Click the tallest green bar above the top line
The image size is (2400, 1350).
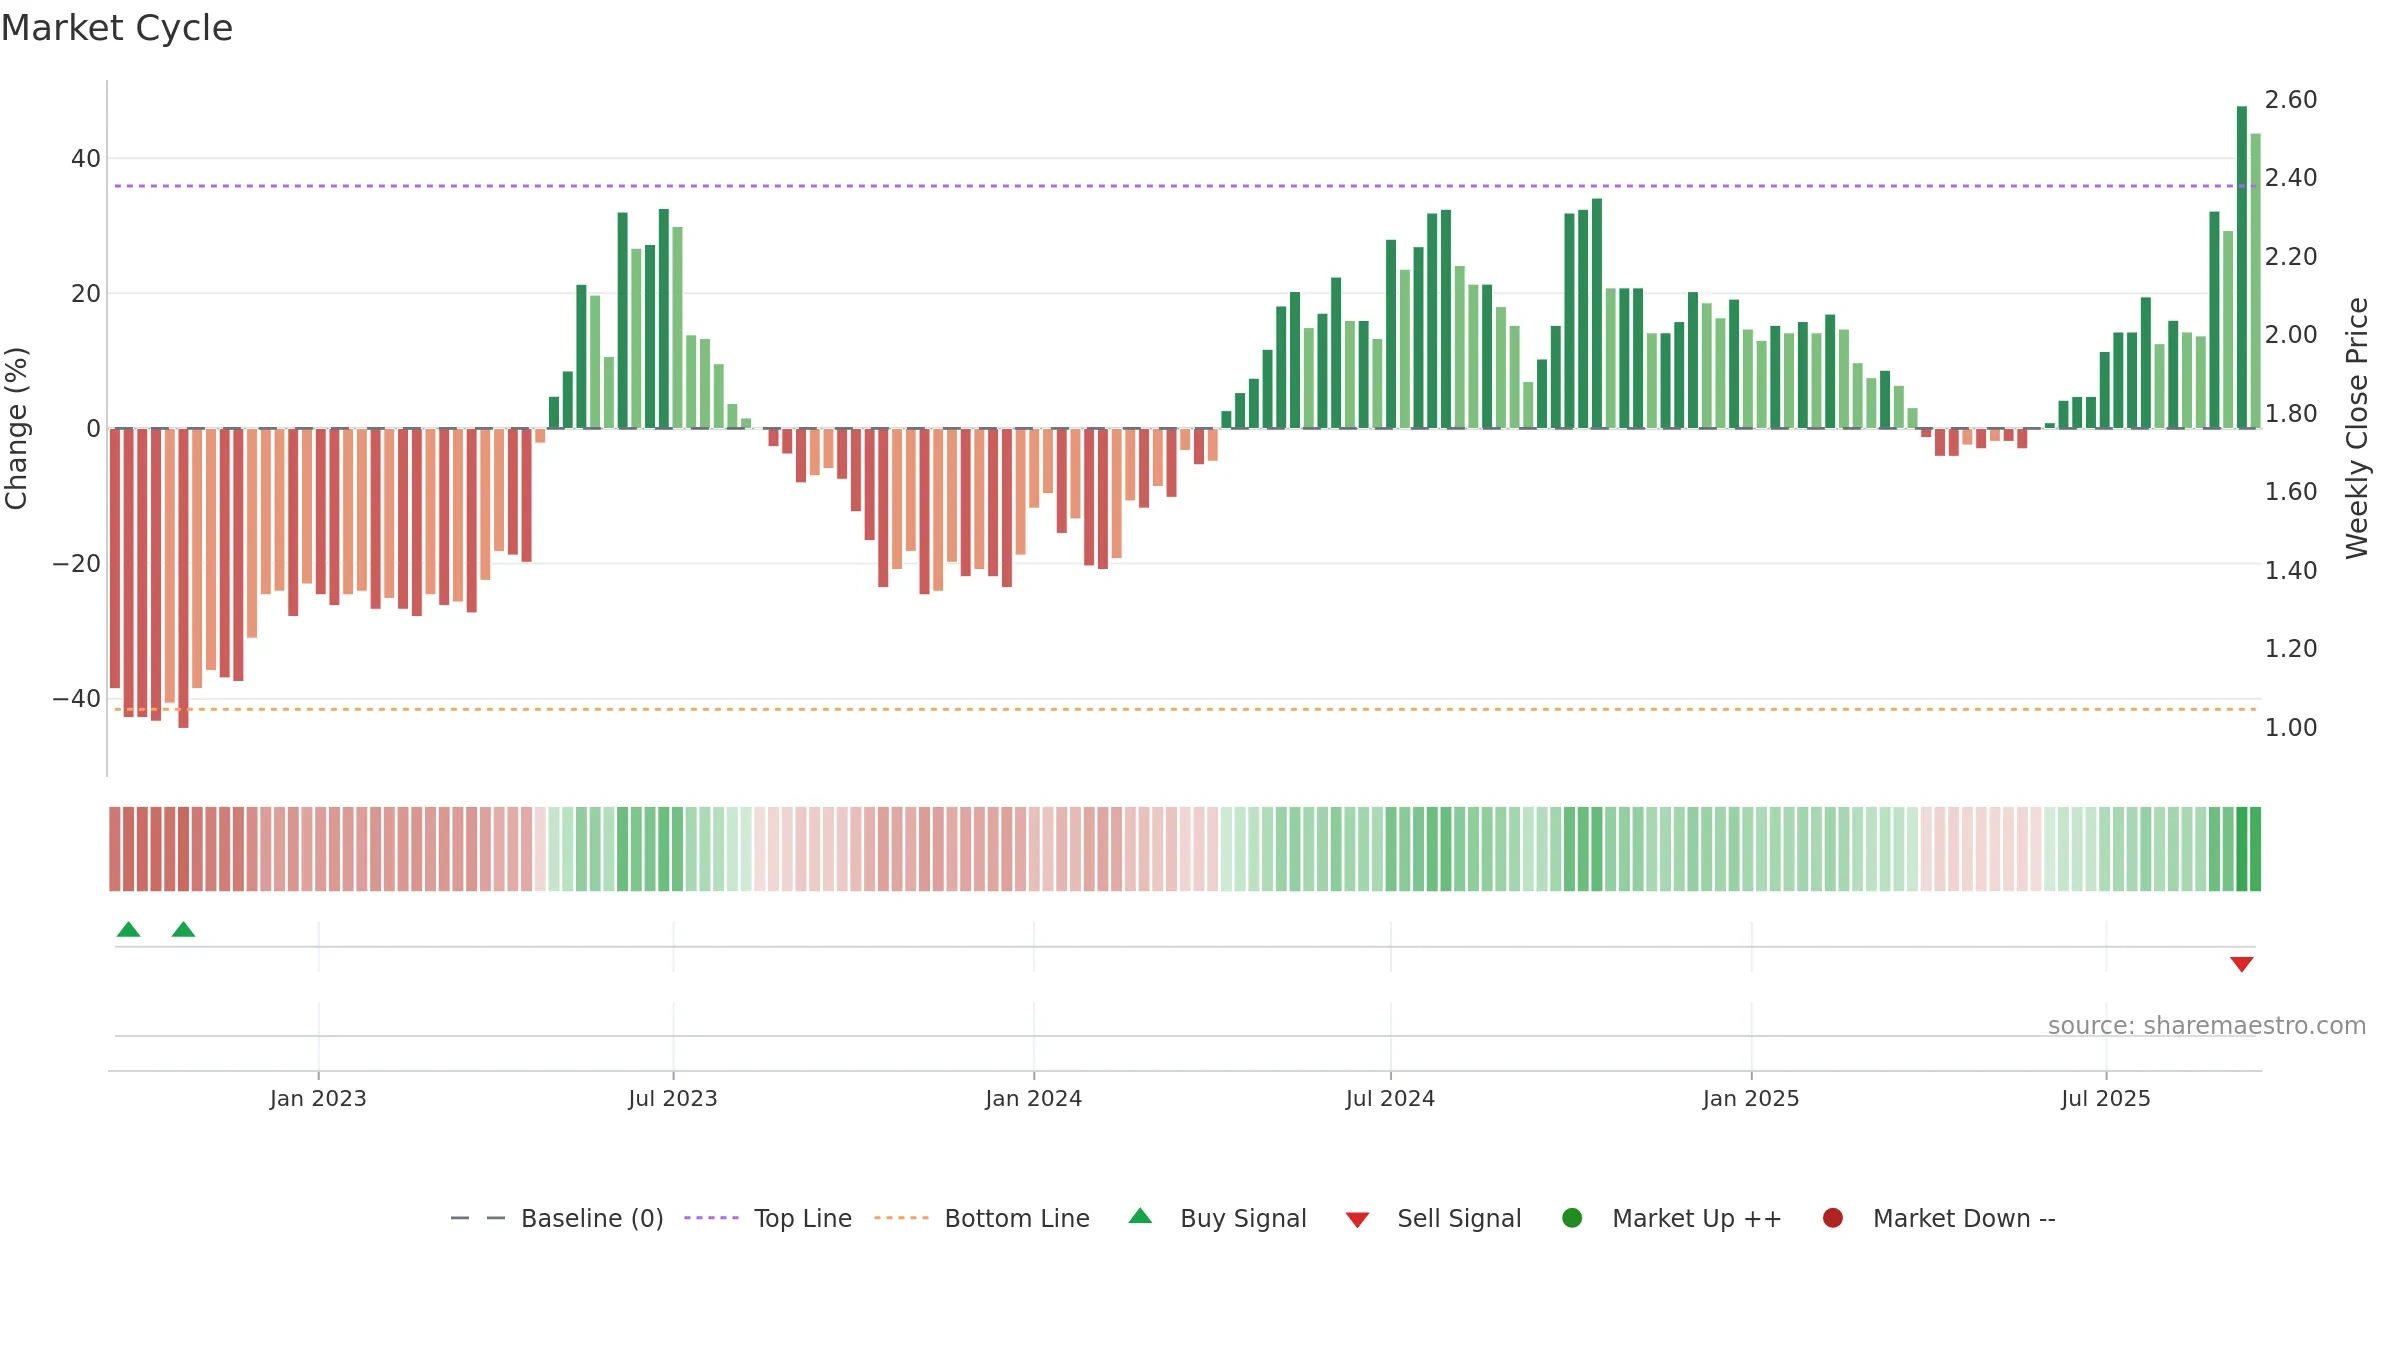pos(2242,267)
